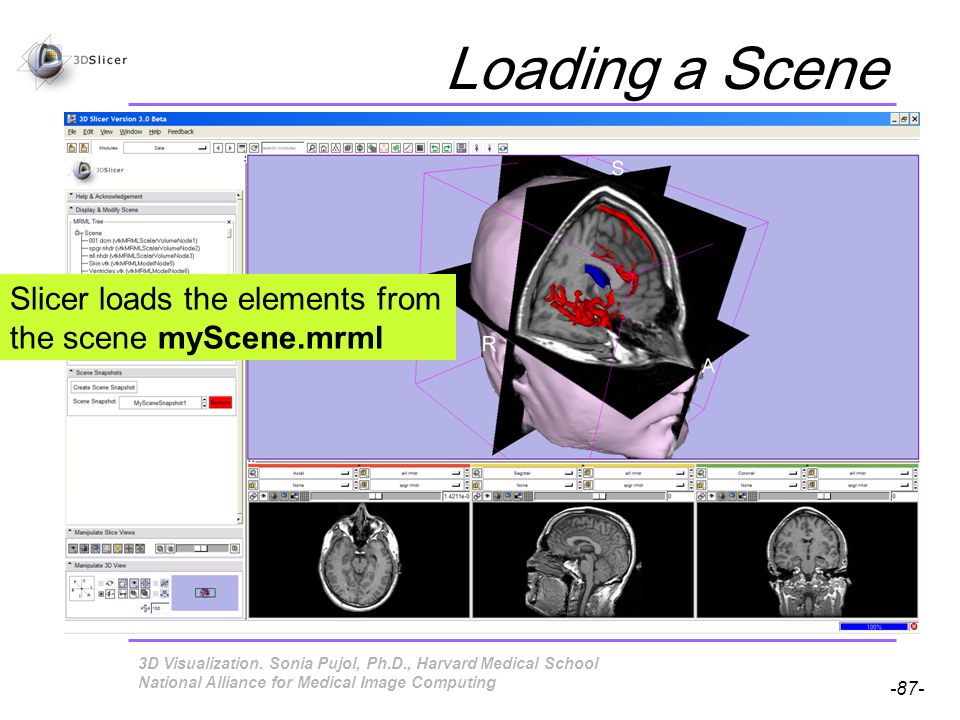Toggle the eye visibility icon in coronal viewer
The width and height of the screenshot is (960, 720).
click(x=711, y=496)
